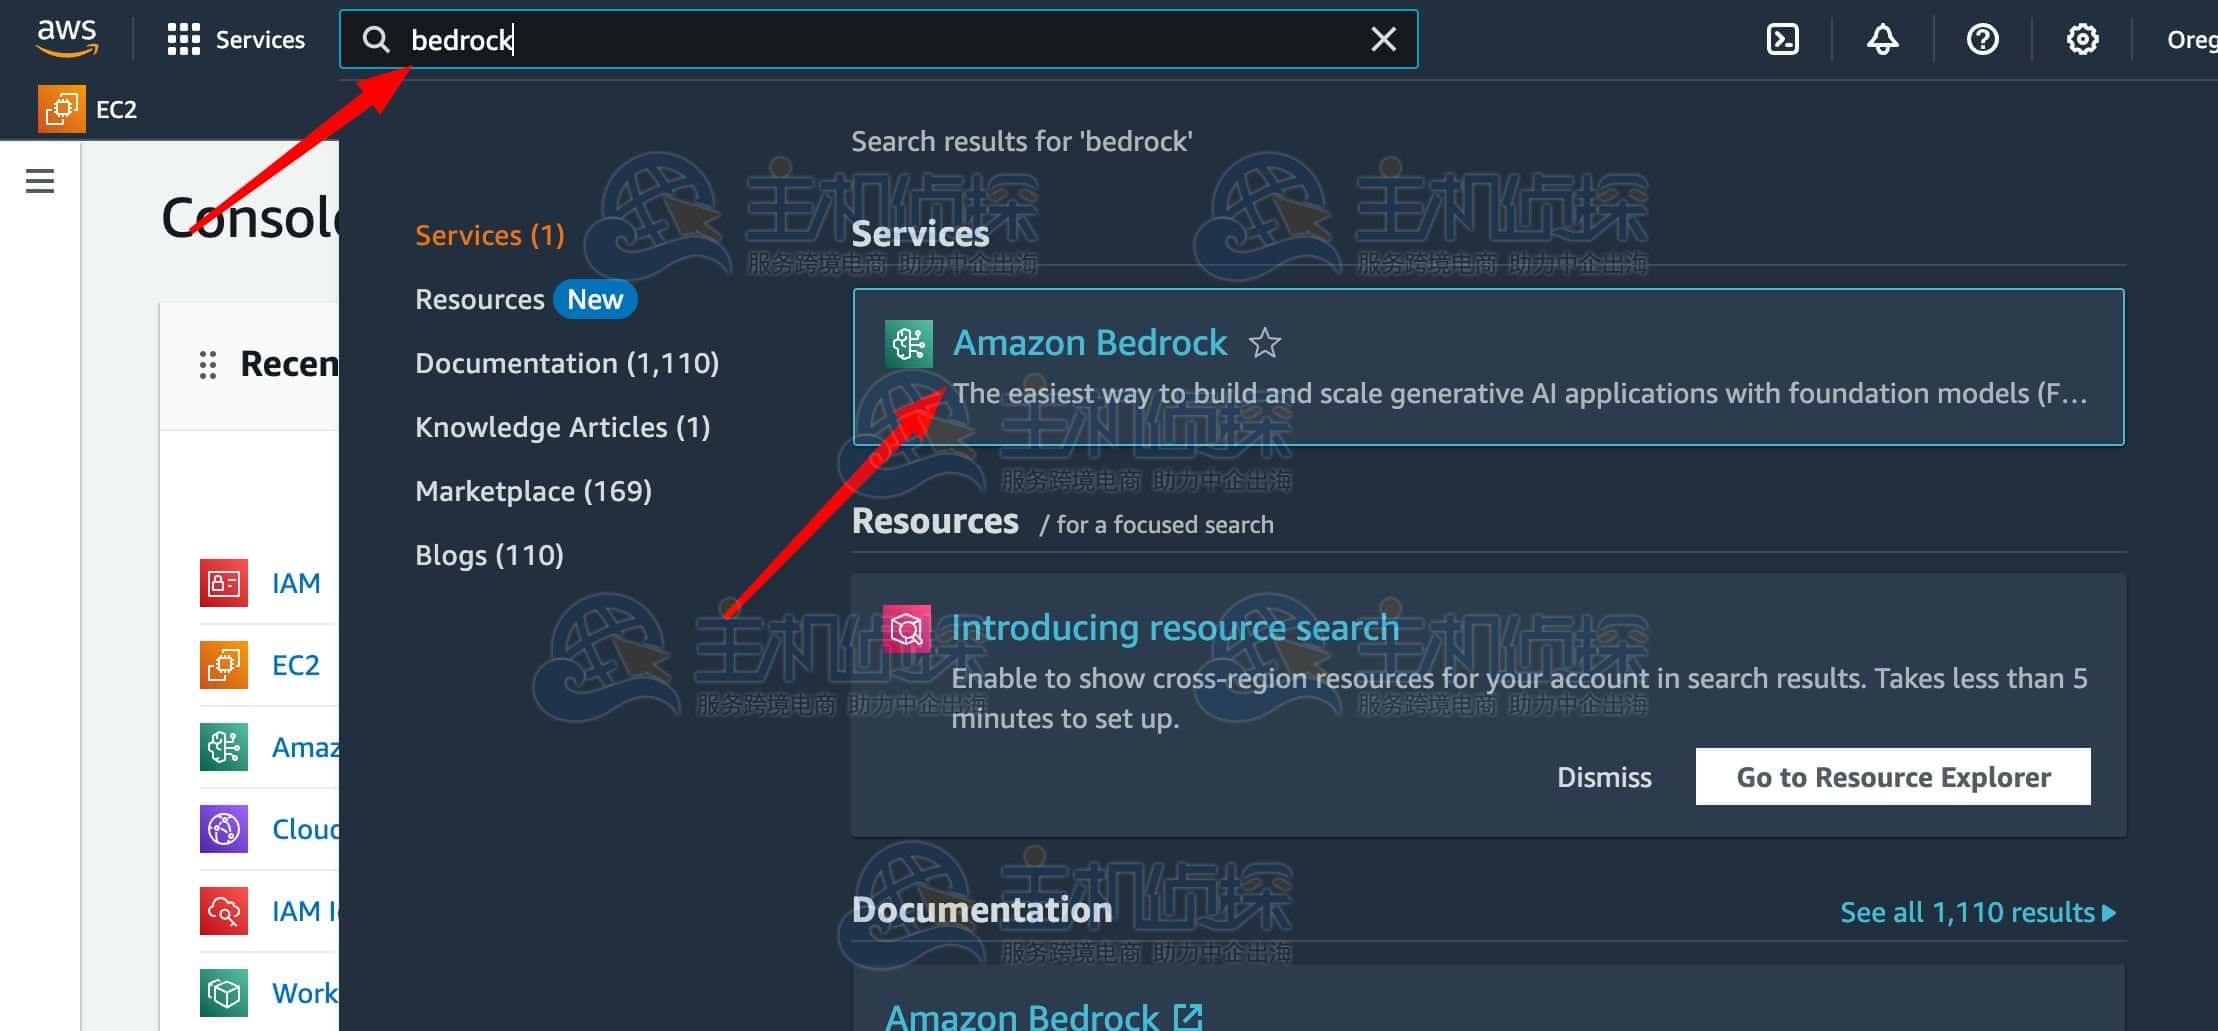Click the Go to Resource Explorer button
This screenshot has height=1031, width=2218.
pyautogui.click(x=1892, y=777)
